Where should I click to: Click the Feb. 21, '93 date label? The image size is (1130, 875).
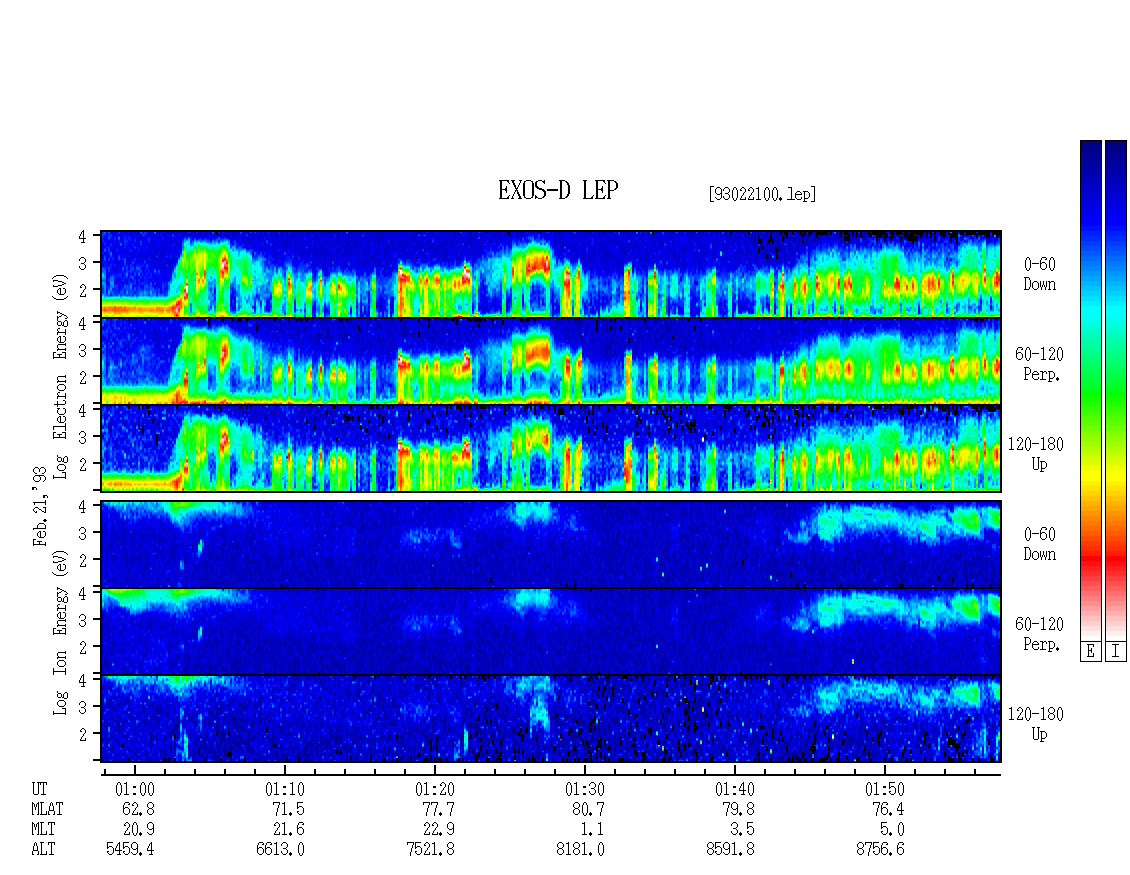40,506
